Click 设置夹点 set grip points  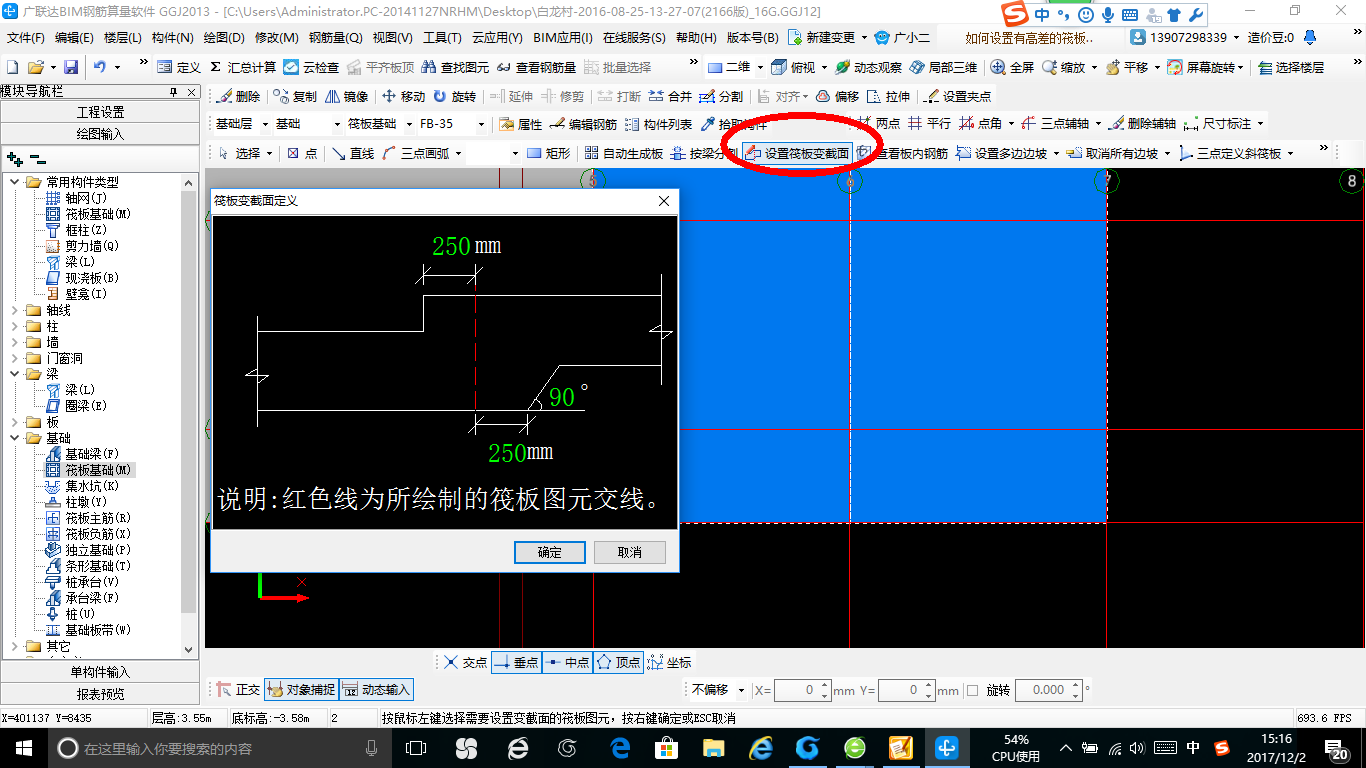[x=958, y=96]
